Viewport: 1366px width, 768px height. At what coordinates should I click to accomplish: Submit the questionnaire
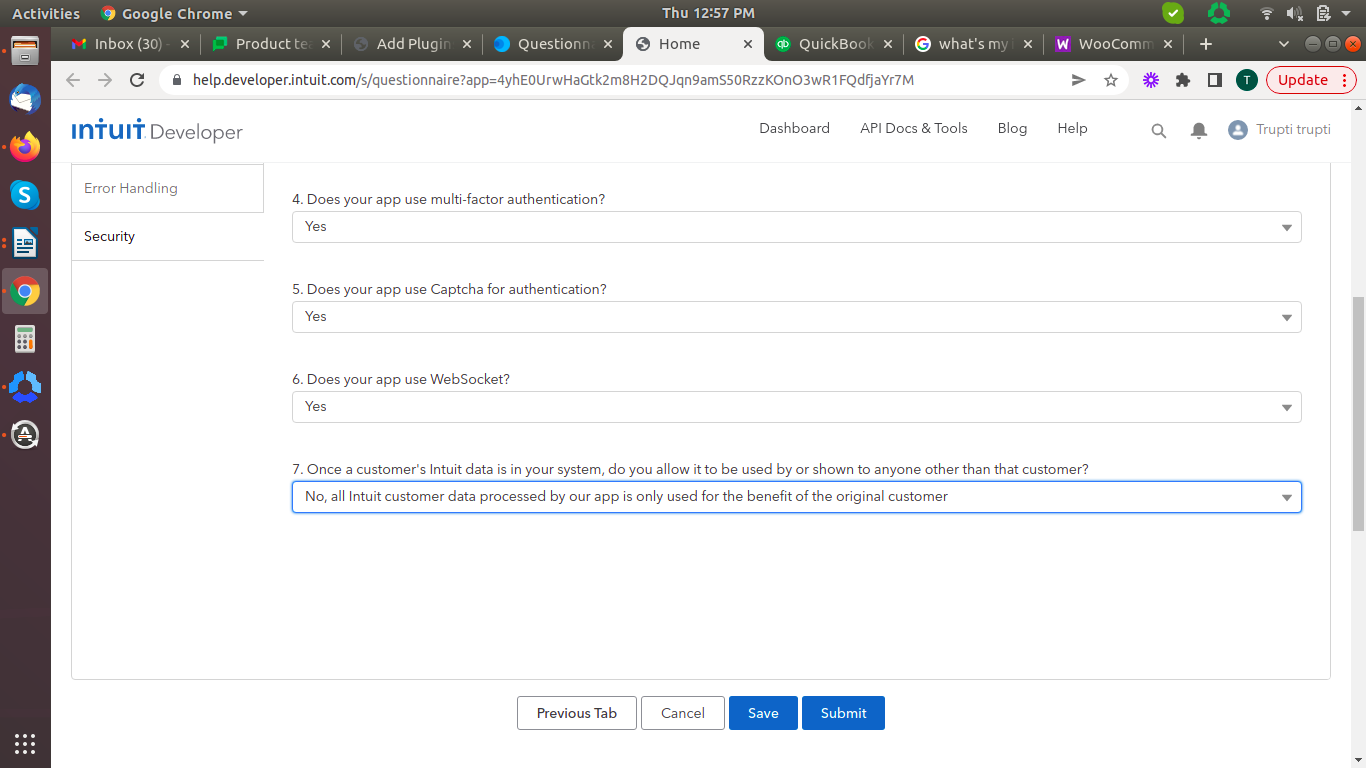click(x=843, y=713)
